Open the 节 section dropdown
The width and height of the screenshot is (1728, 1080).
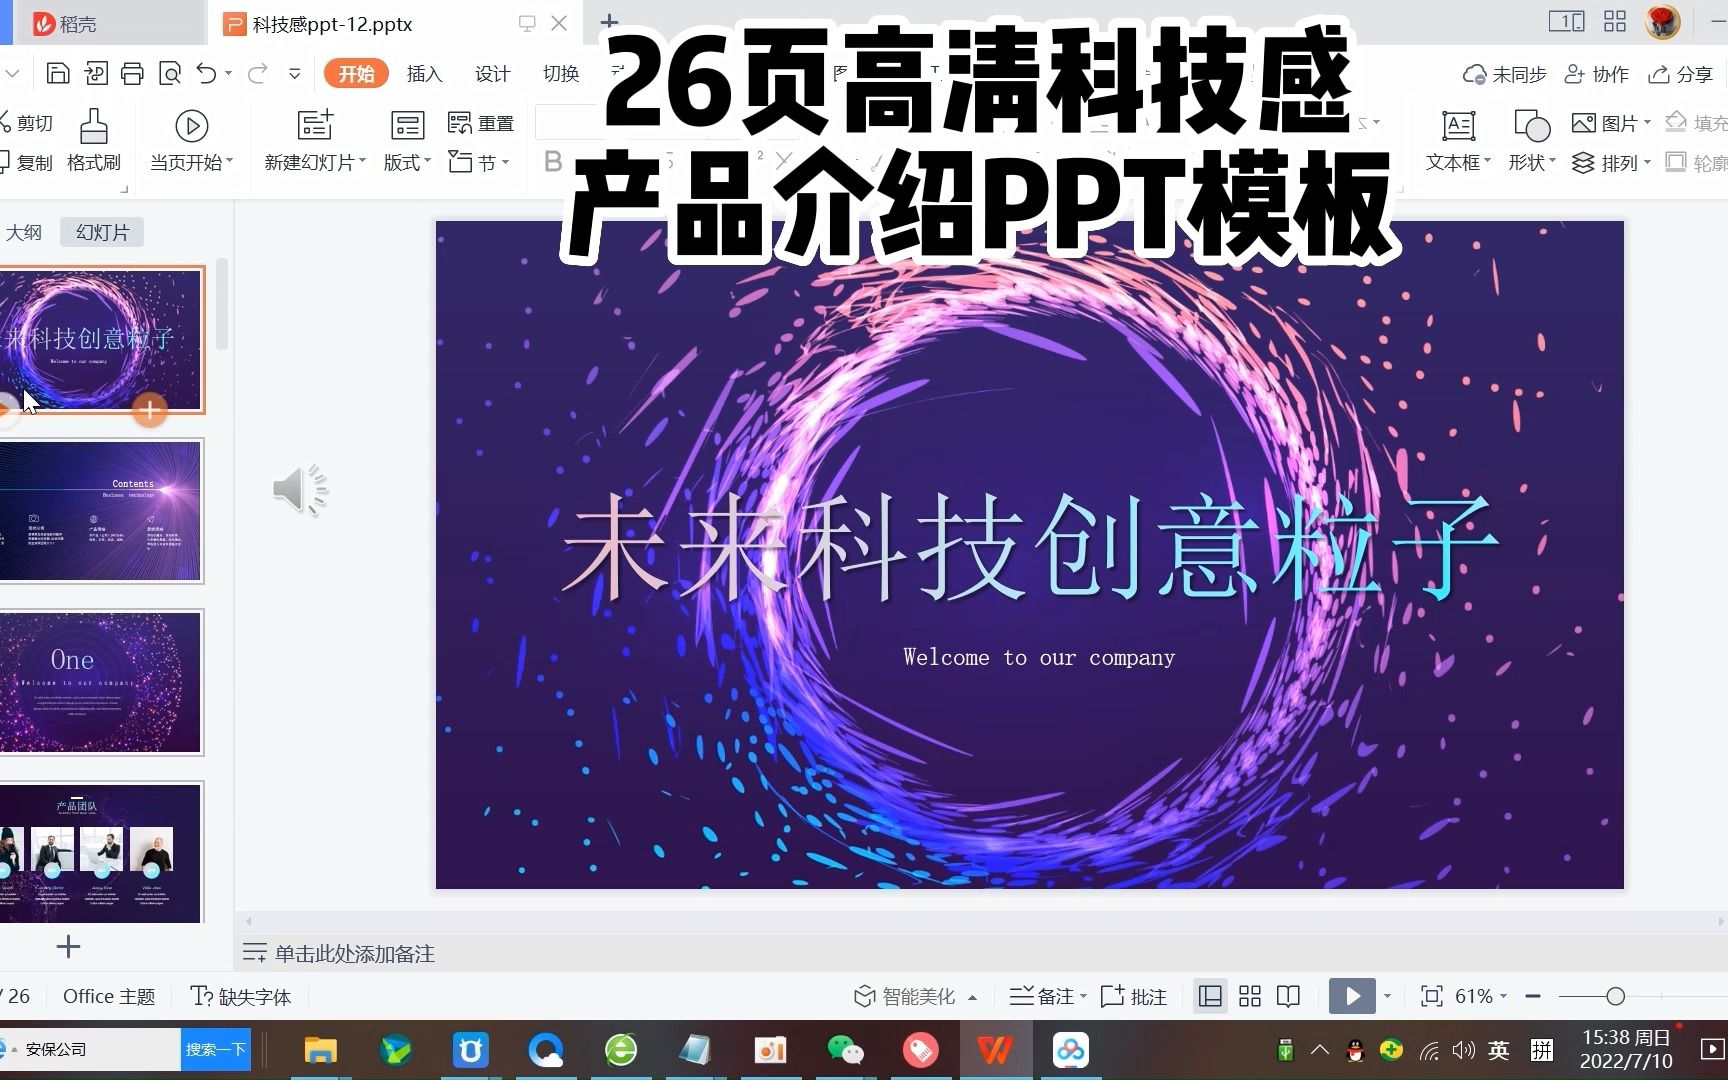pyautogui.click(x=480, y=162)
